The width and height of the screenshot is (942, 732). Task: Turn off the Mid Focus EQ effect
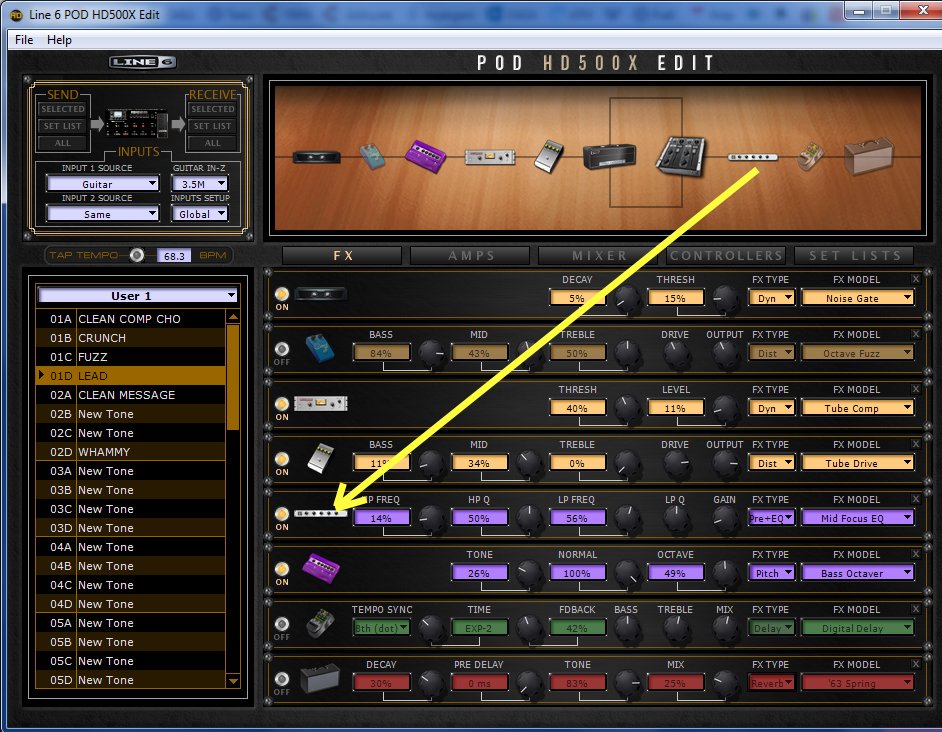(x=282, y=514)
